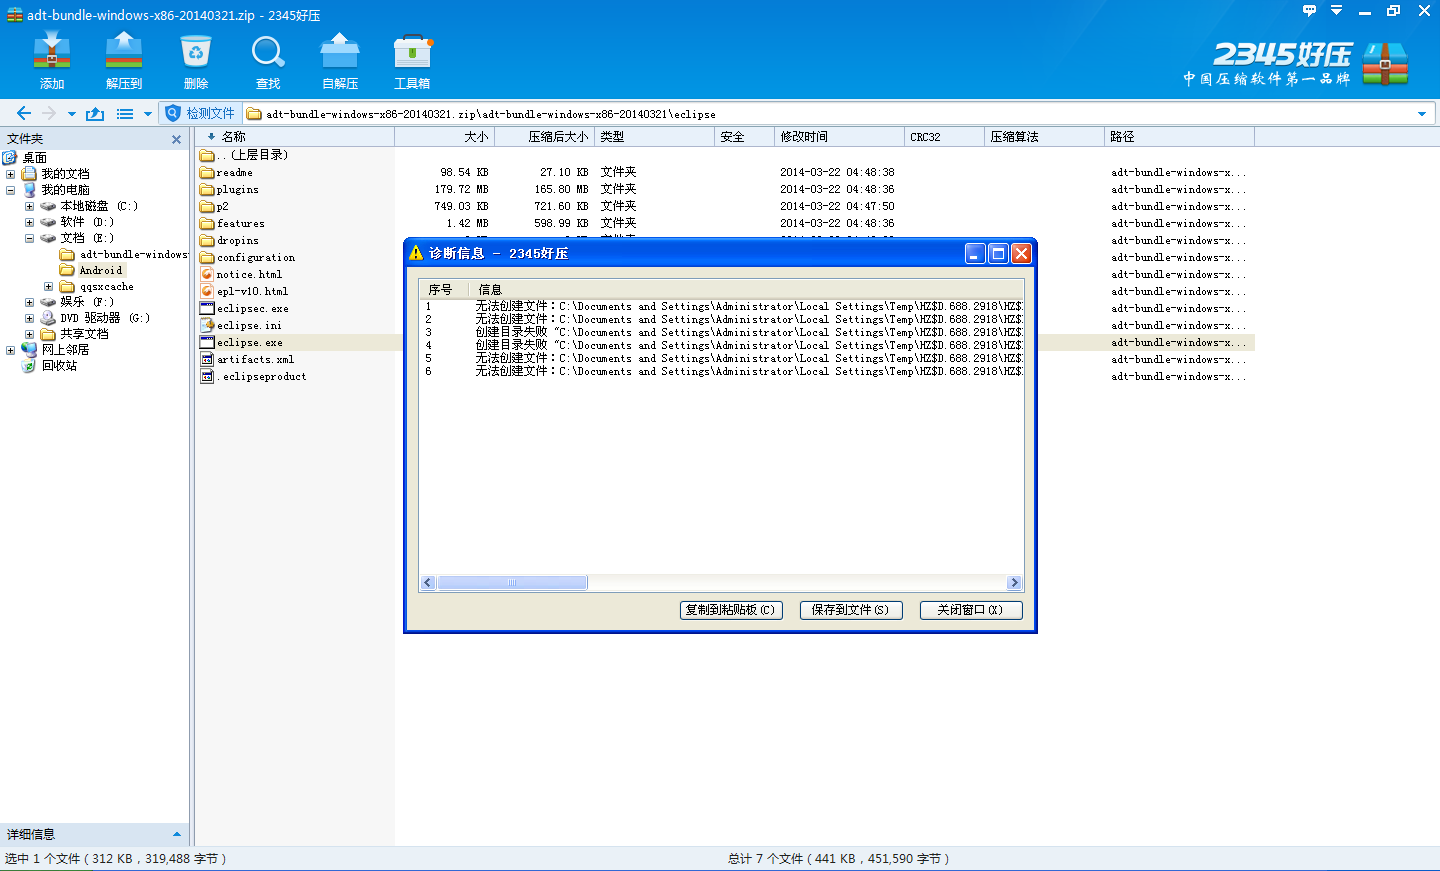
Task: Open the view mode dropdown arrow
Action: point(147,114)
